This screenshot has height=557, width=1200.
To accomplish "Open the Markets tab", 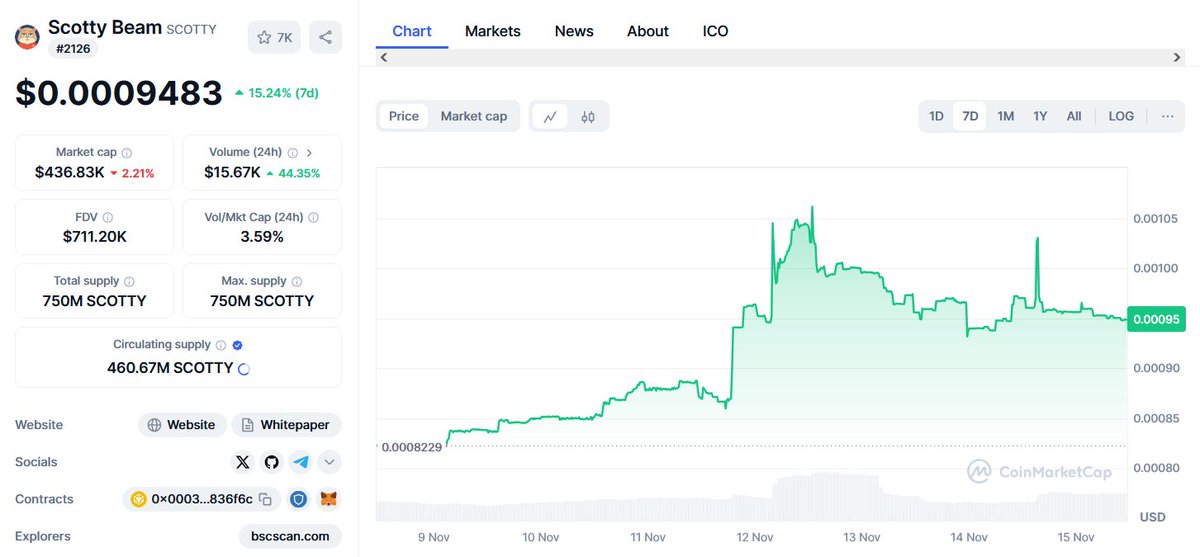I will tap(493, 31).
